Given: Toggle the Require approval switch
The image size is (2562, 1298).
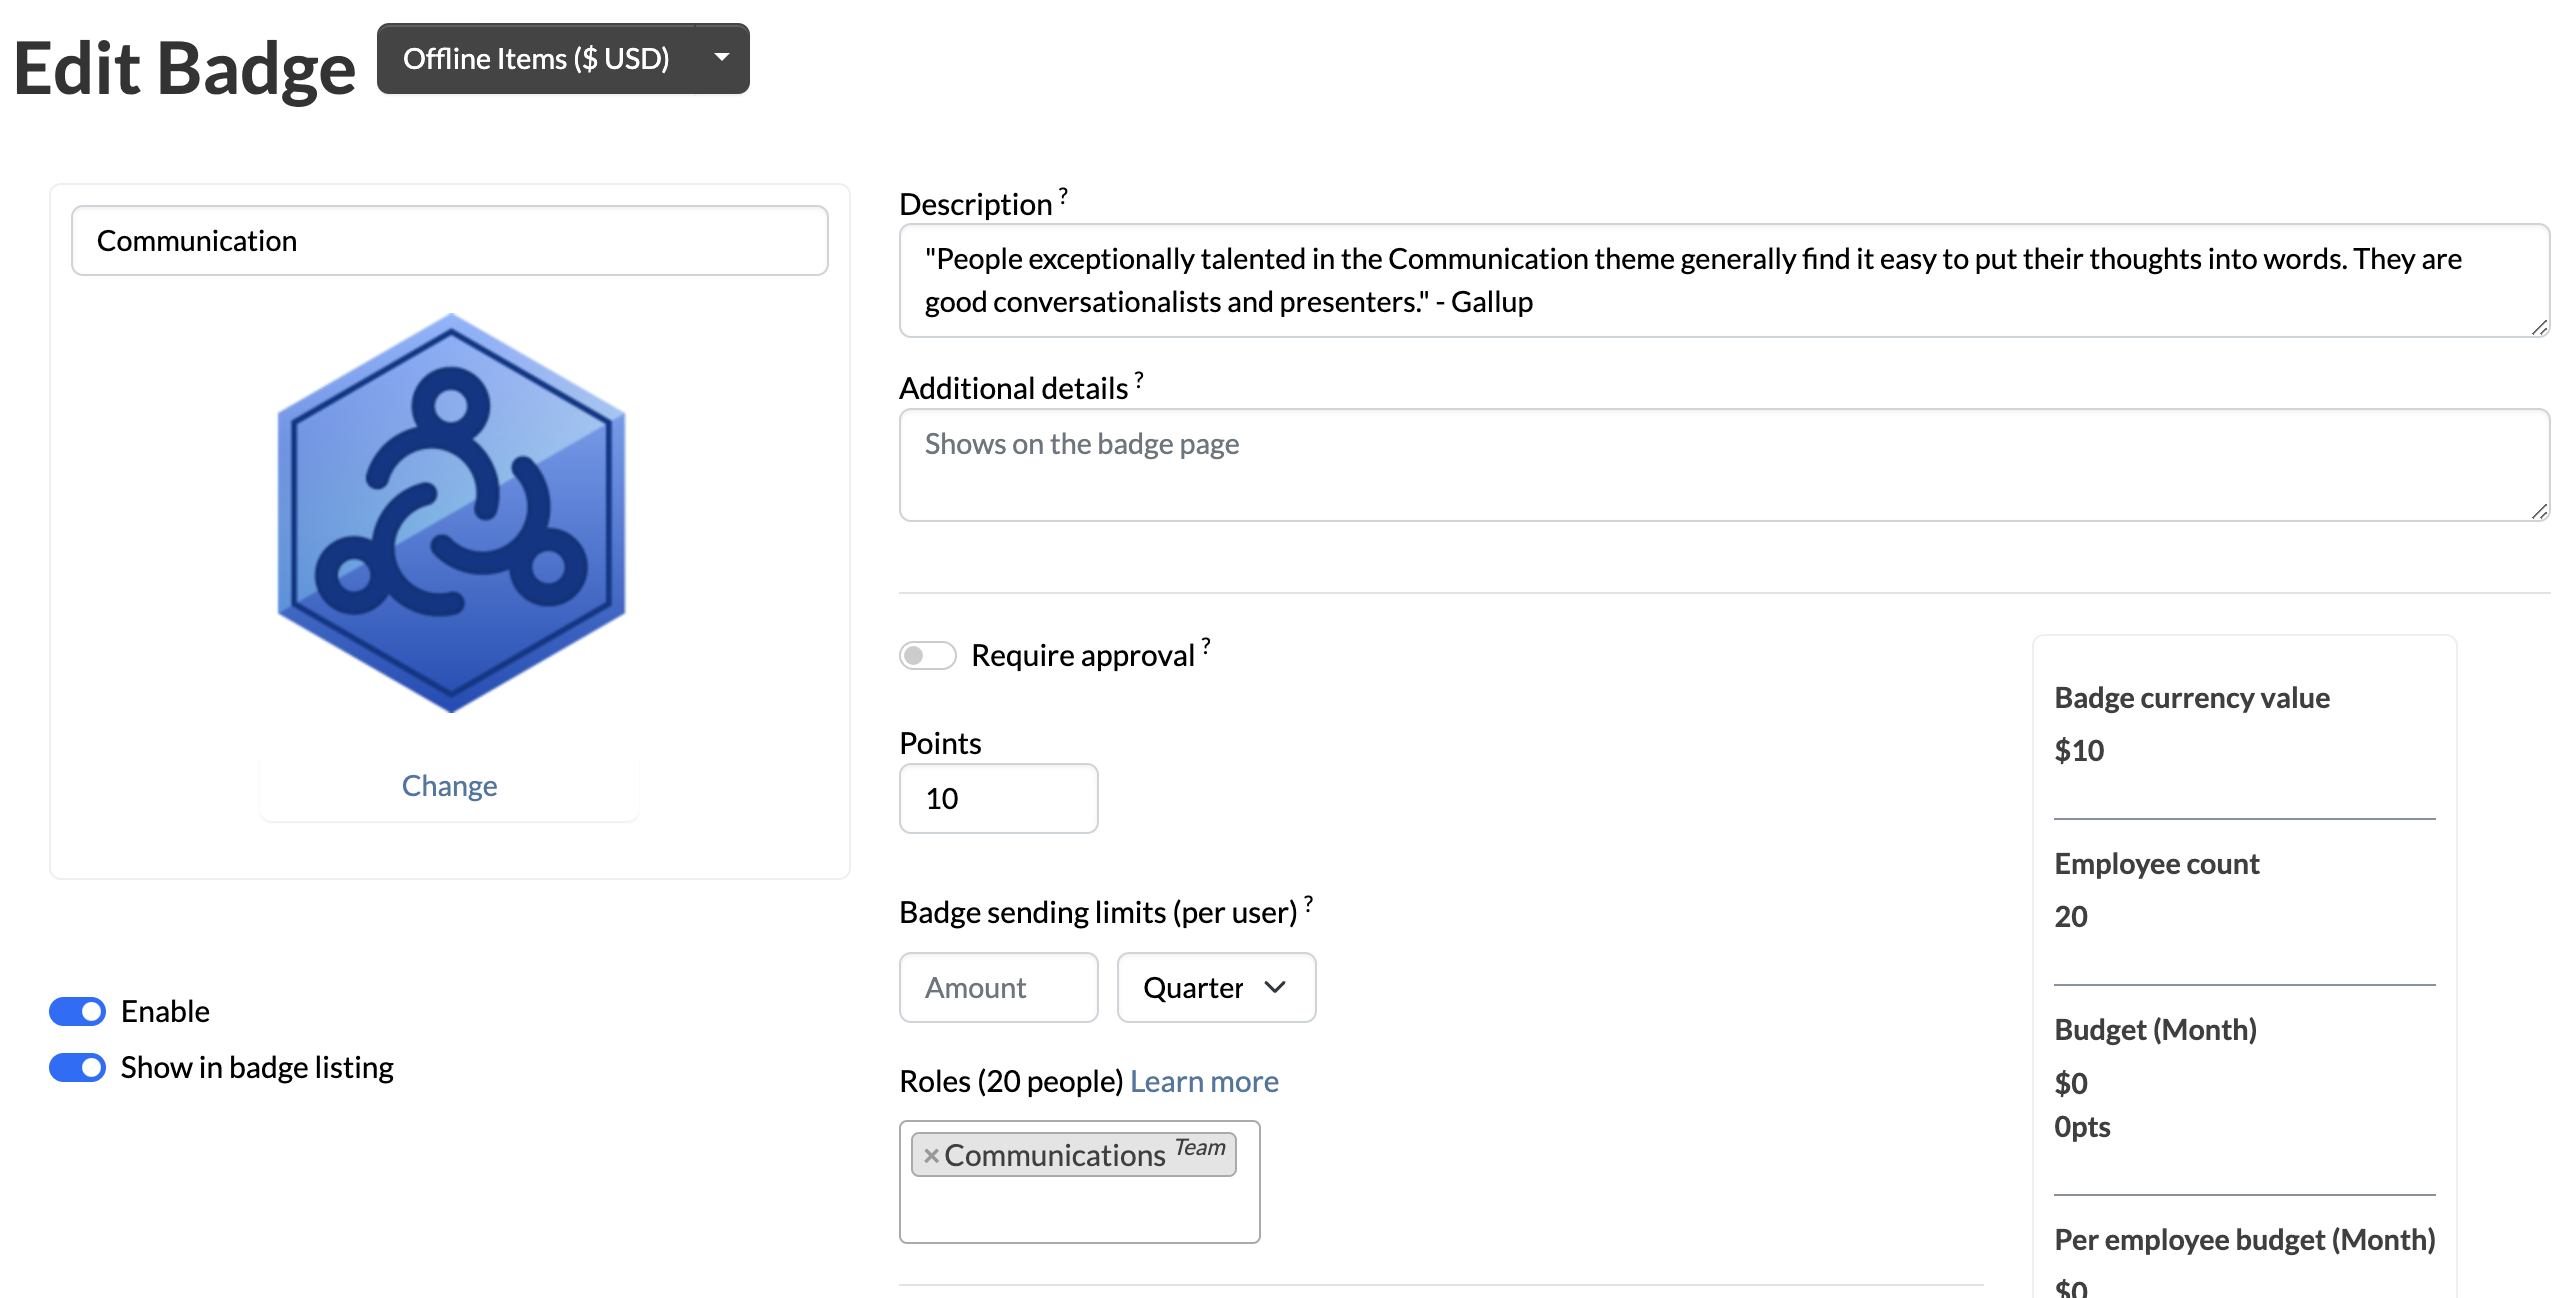Looking at the screenshot, I should (927, 655).
